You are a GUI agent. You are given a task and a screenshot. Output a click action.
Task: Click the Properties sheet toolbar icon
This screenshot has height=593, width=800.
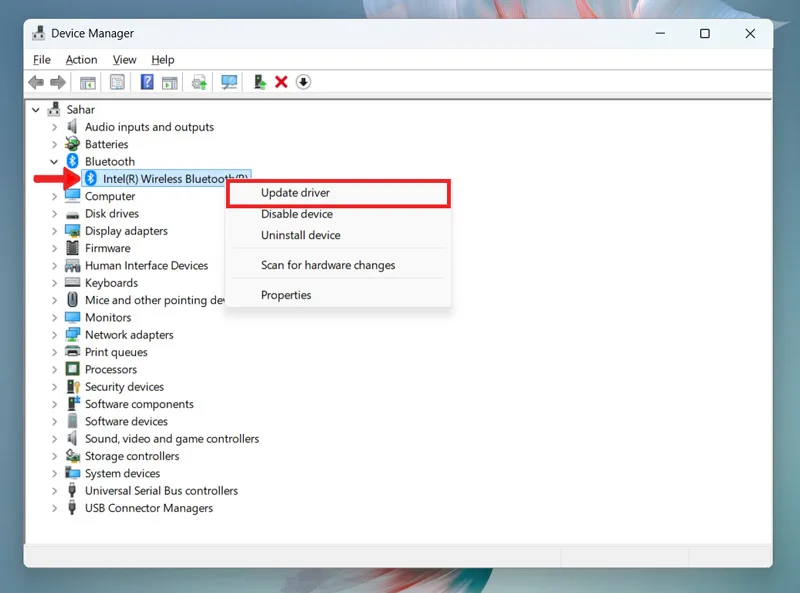tap(117, 82)
